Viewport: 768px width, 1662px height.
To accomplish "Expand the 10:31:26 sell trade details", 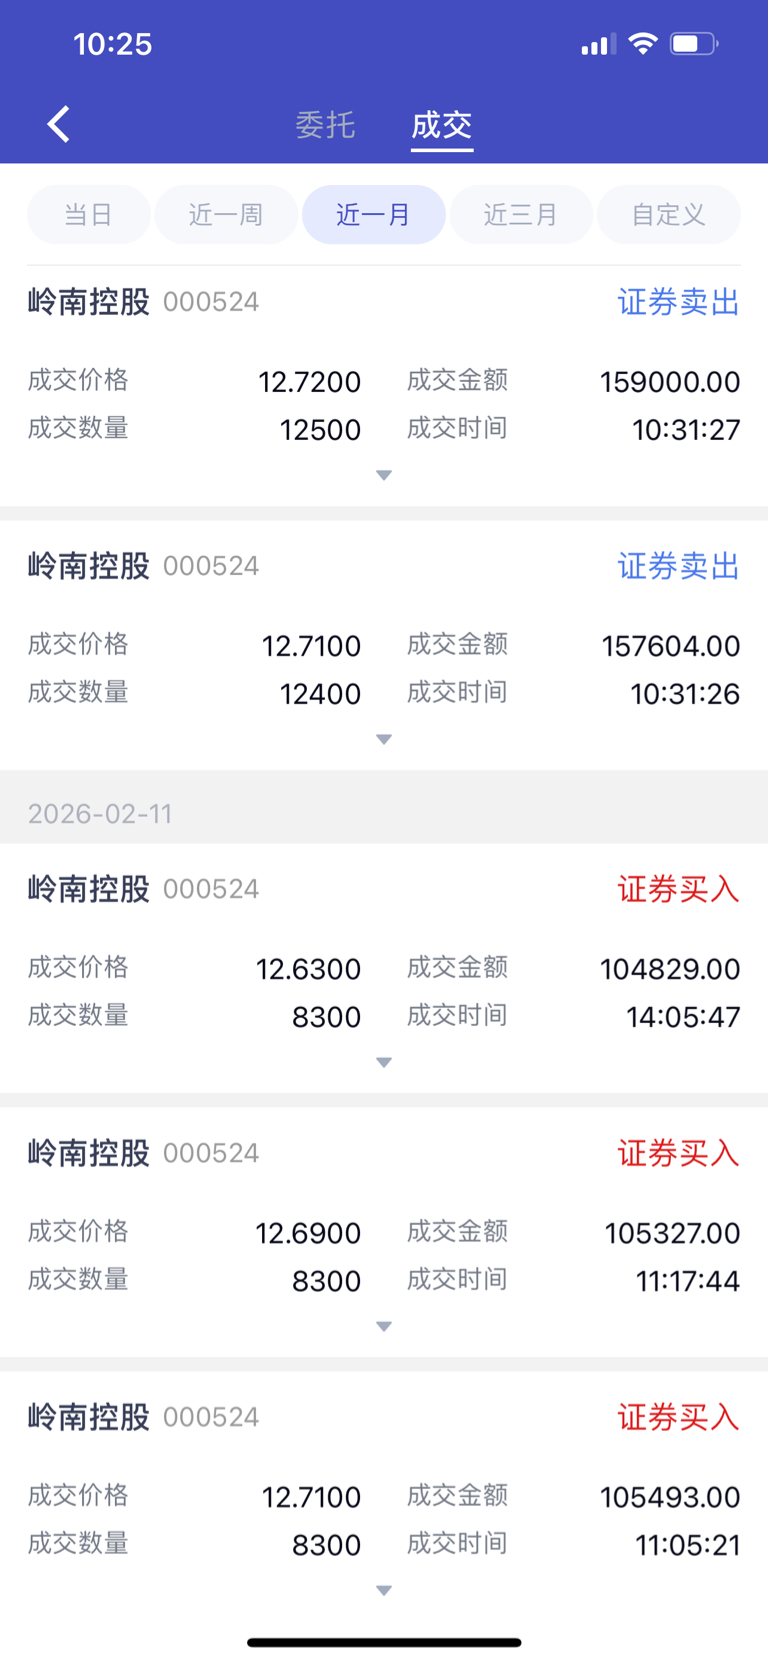I will click(x=384, y=739).
